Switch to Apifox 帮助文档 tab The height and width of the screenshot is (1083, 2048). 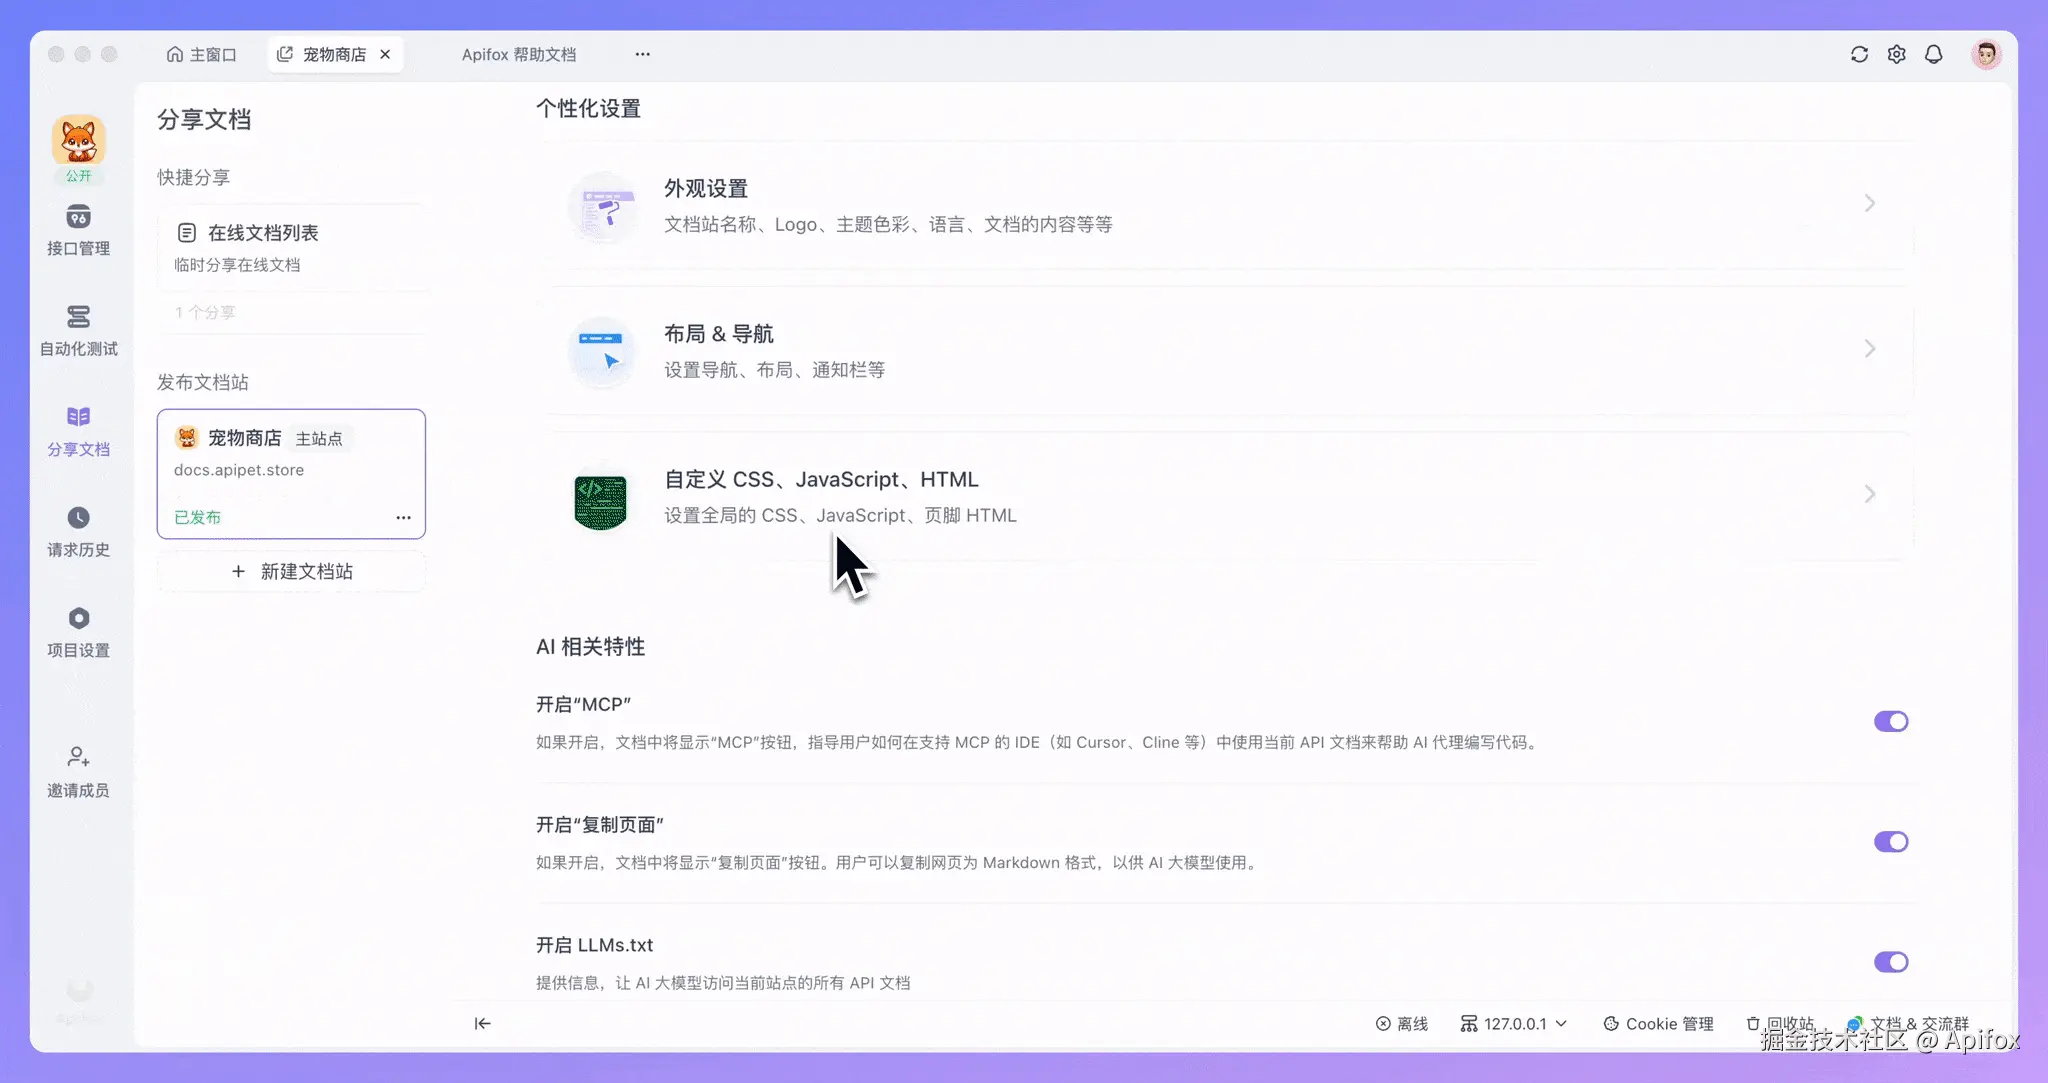[519, 54]
